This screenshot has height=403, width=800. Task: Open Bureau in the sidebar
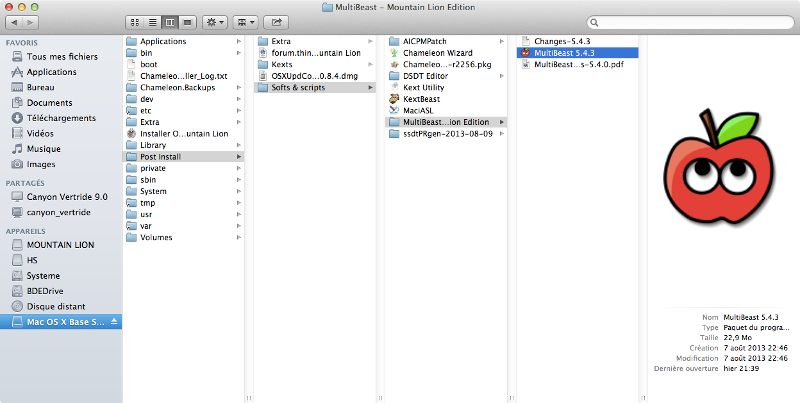61,87
